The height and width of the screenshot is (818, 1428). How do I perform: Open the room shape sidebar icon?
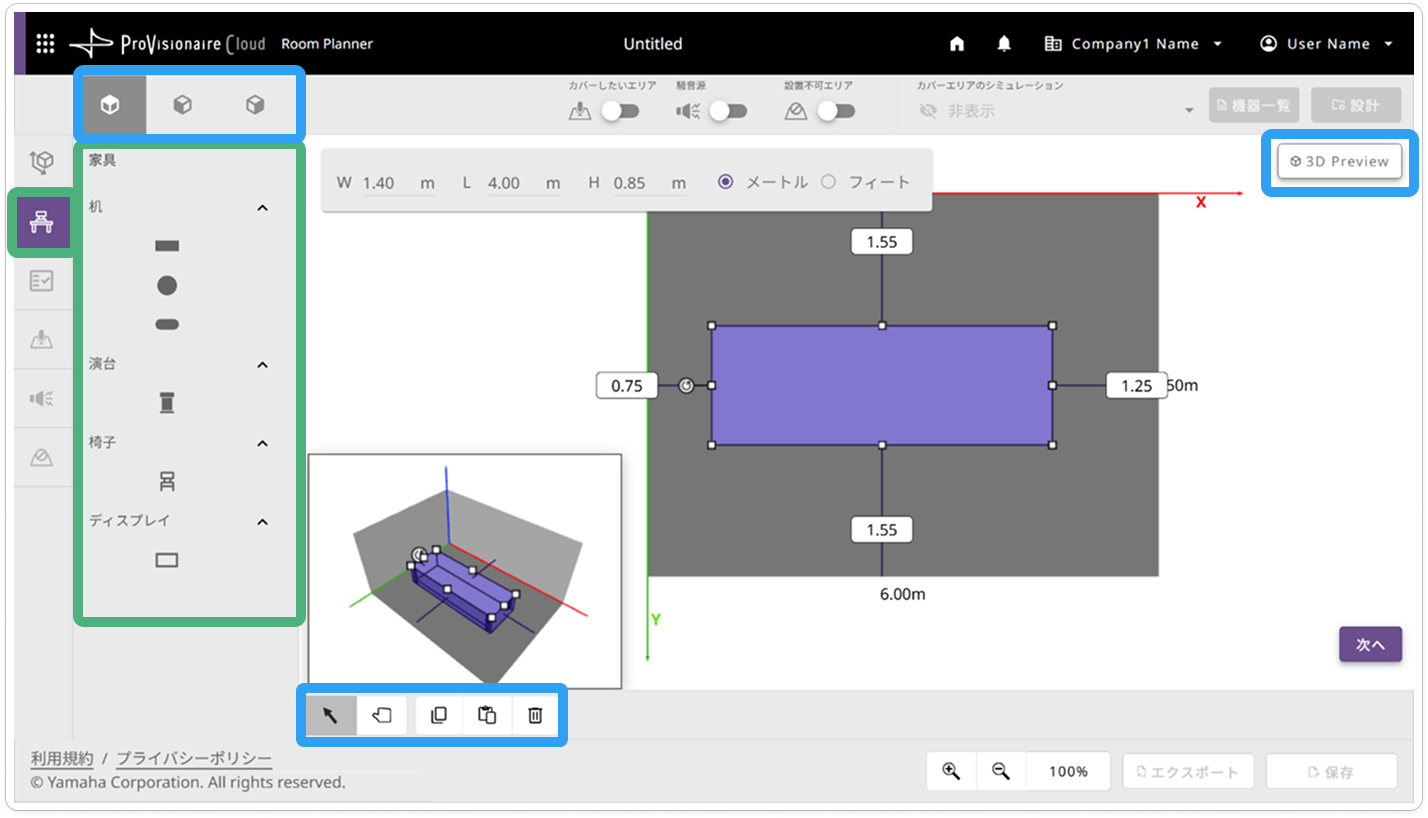coord(41,162)
